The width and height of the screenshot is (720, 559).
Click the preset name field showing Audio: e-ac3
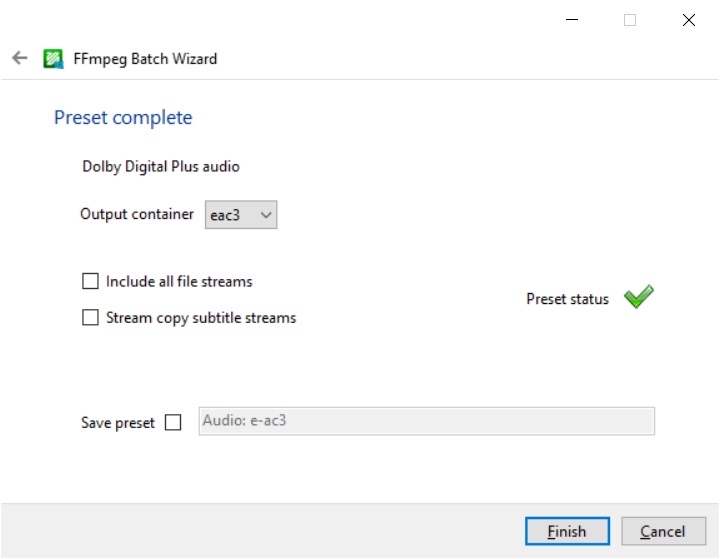427,421
